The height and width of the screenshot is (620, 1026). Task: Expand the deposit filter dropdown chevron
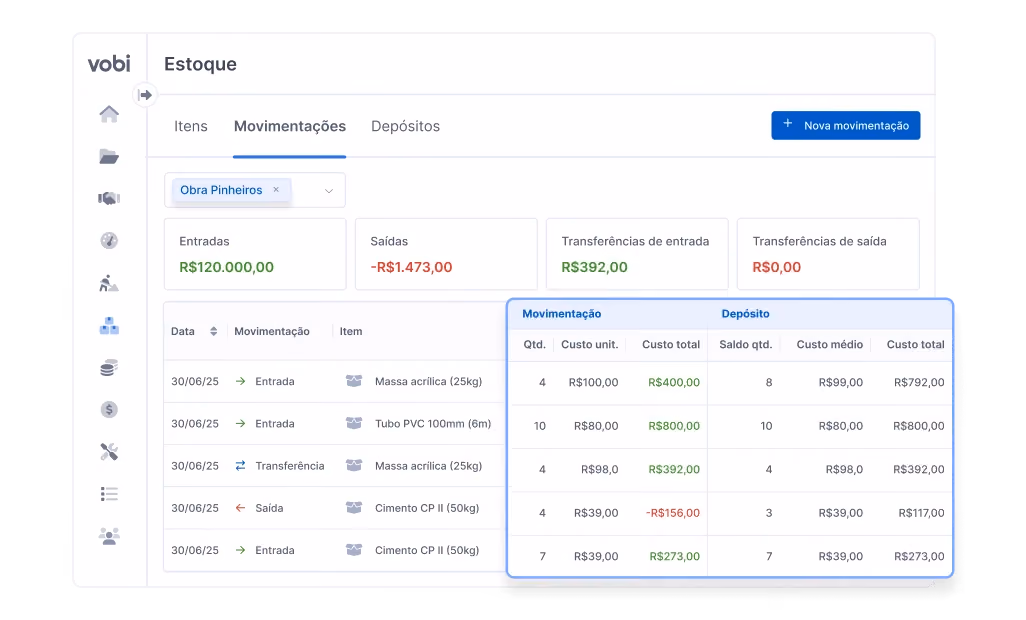[x=329, y=191]
